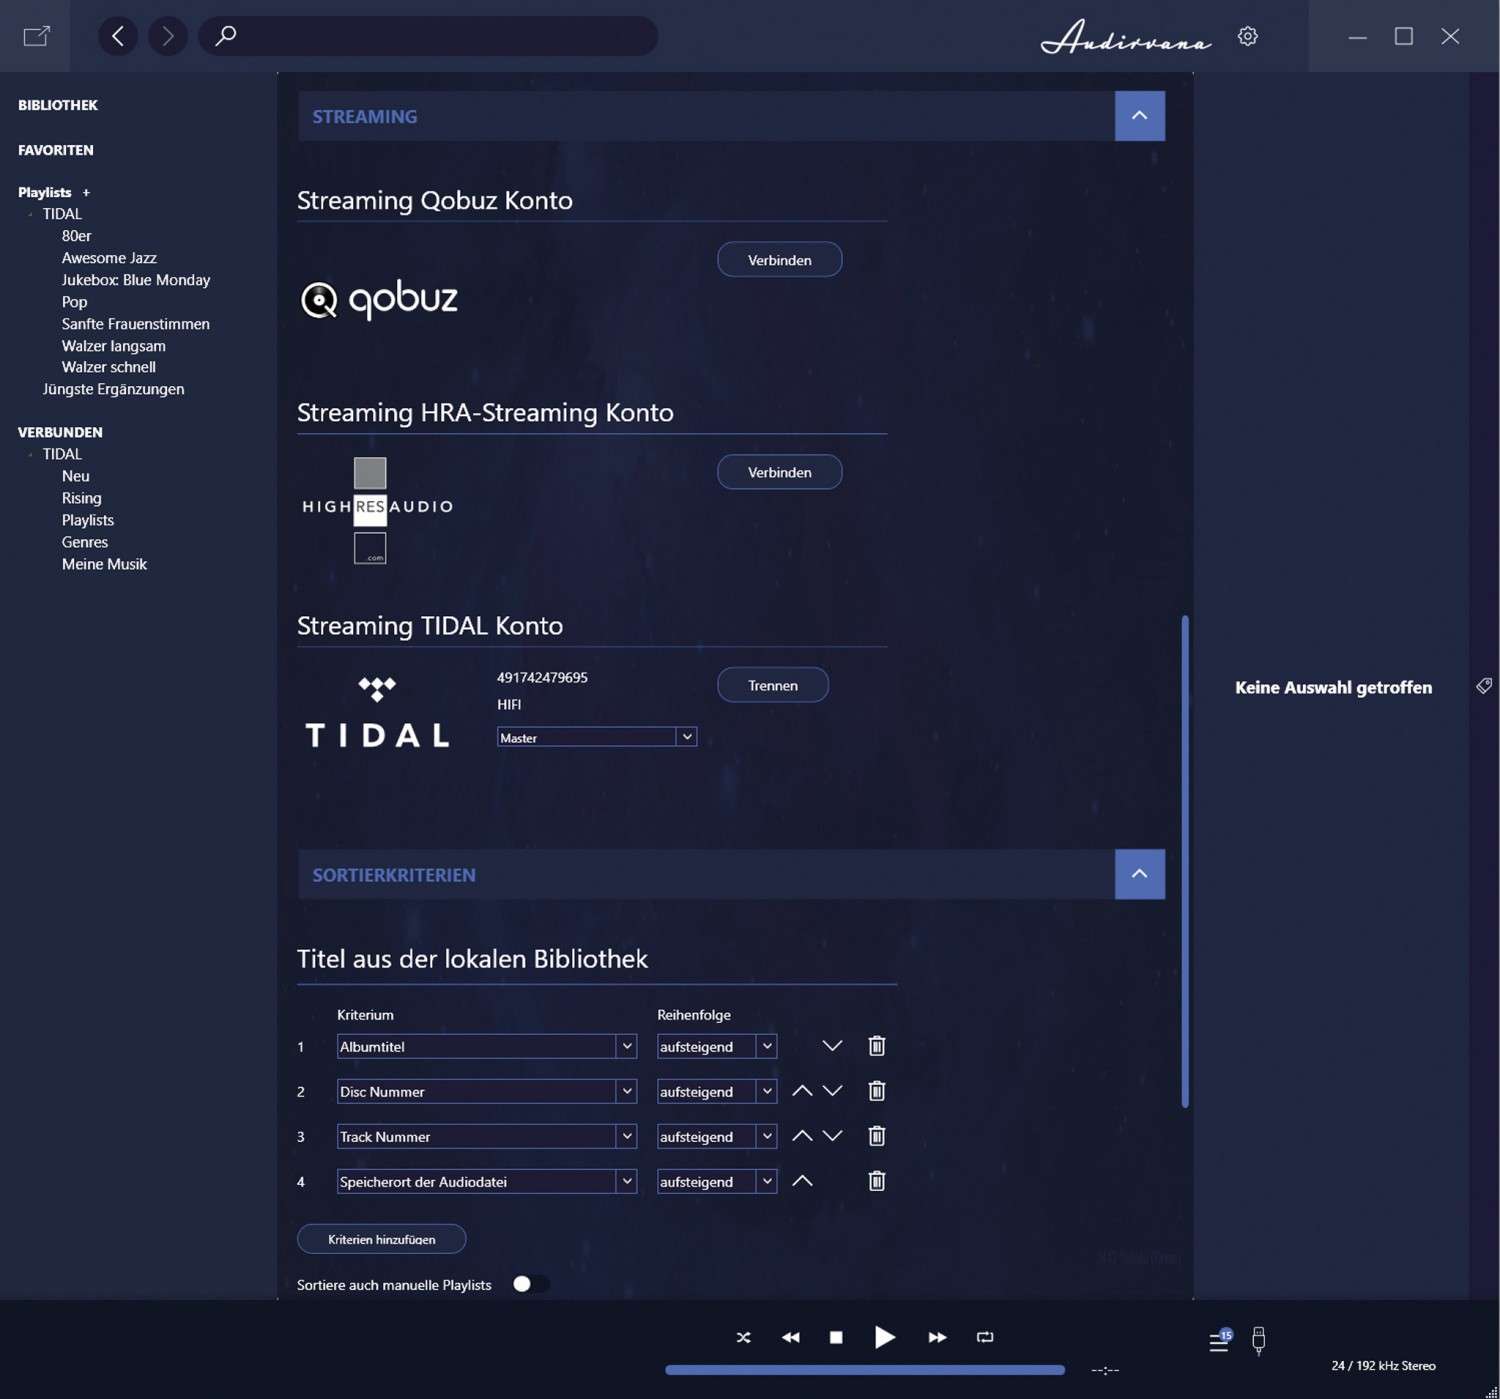Collapse TIDAL tree under Playlists

click(30, 214)
